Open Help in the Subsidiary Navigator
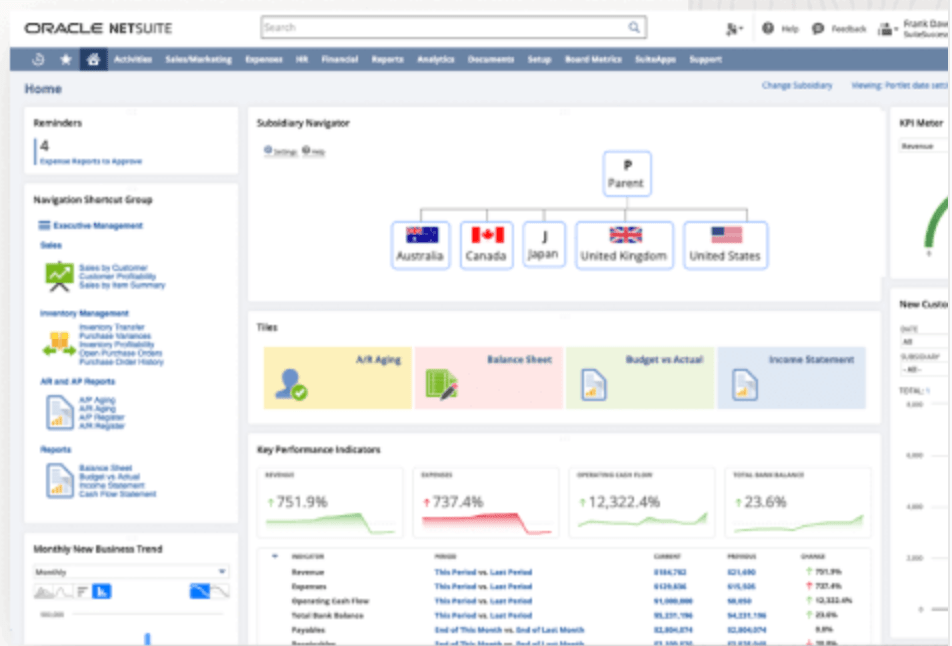Viewport: 952px width, 646px height. point(314,151)
